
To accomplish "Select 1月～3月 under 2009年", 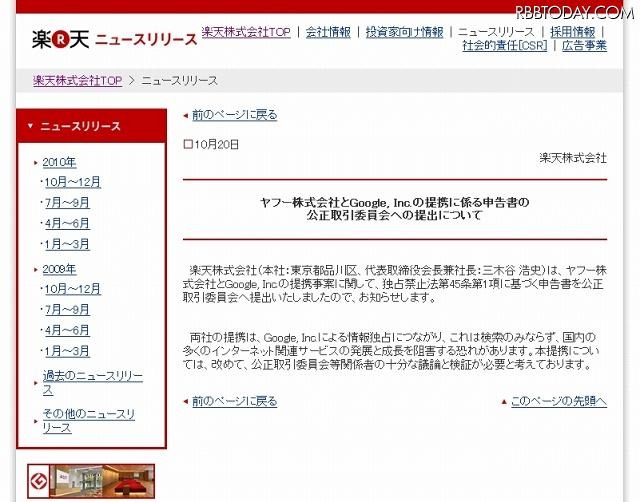I will (67, 351).
